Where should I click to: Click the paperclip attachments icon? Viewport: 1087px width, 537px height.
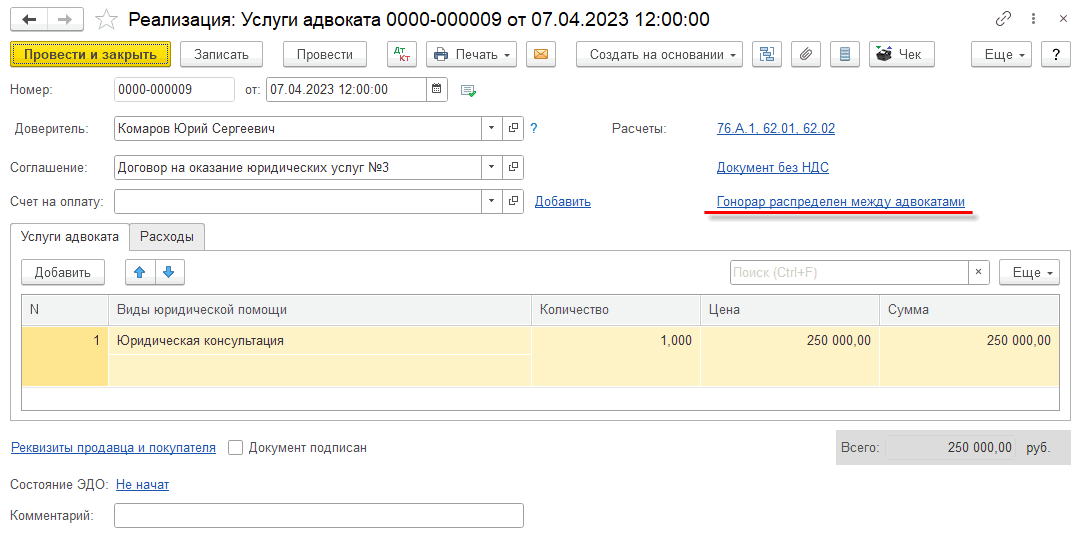[806, 54]
